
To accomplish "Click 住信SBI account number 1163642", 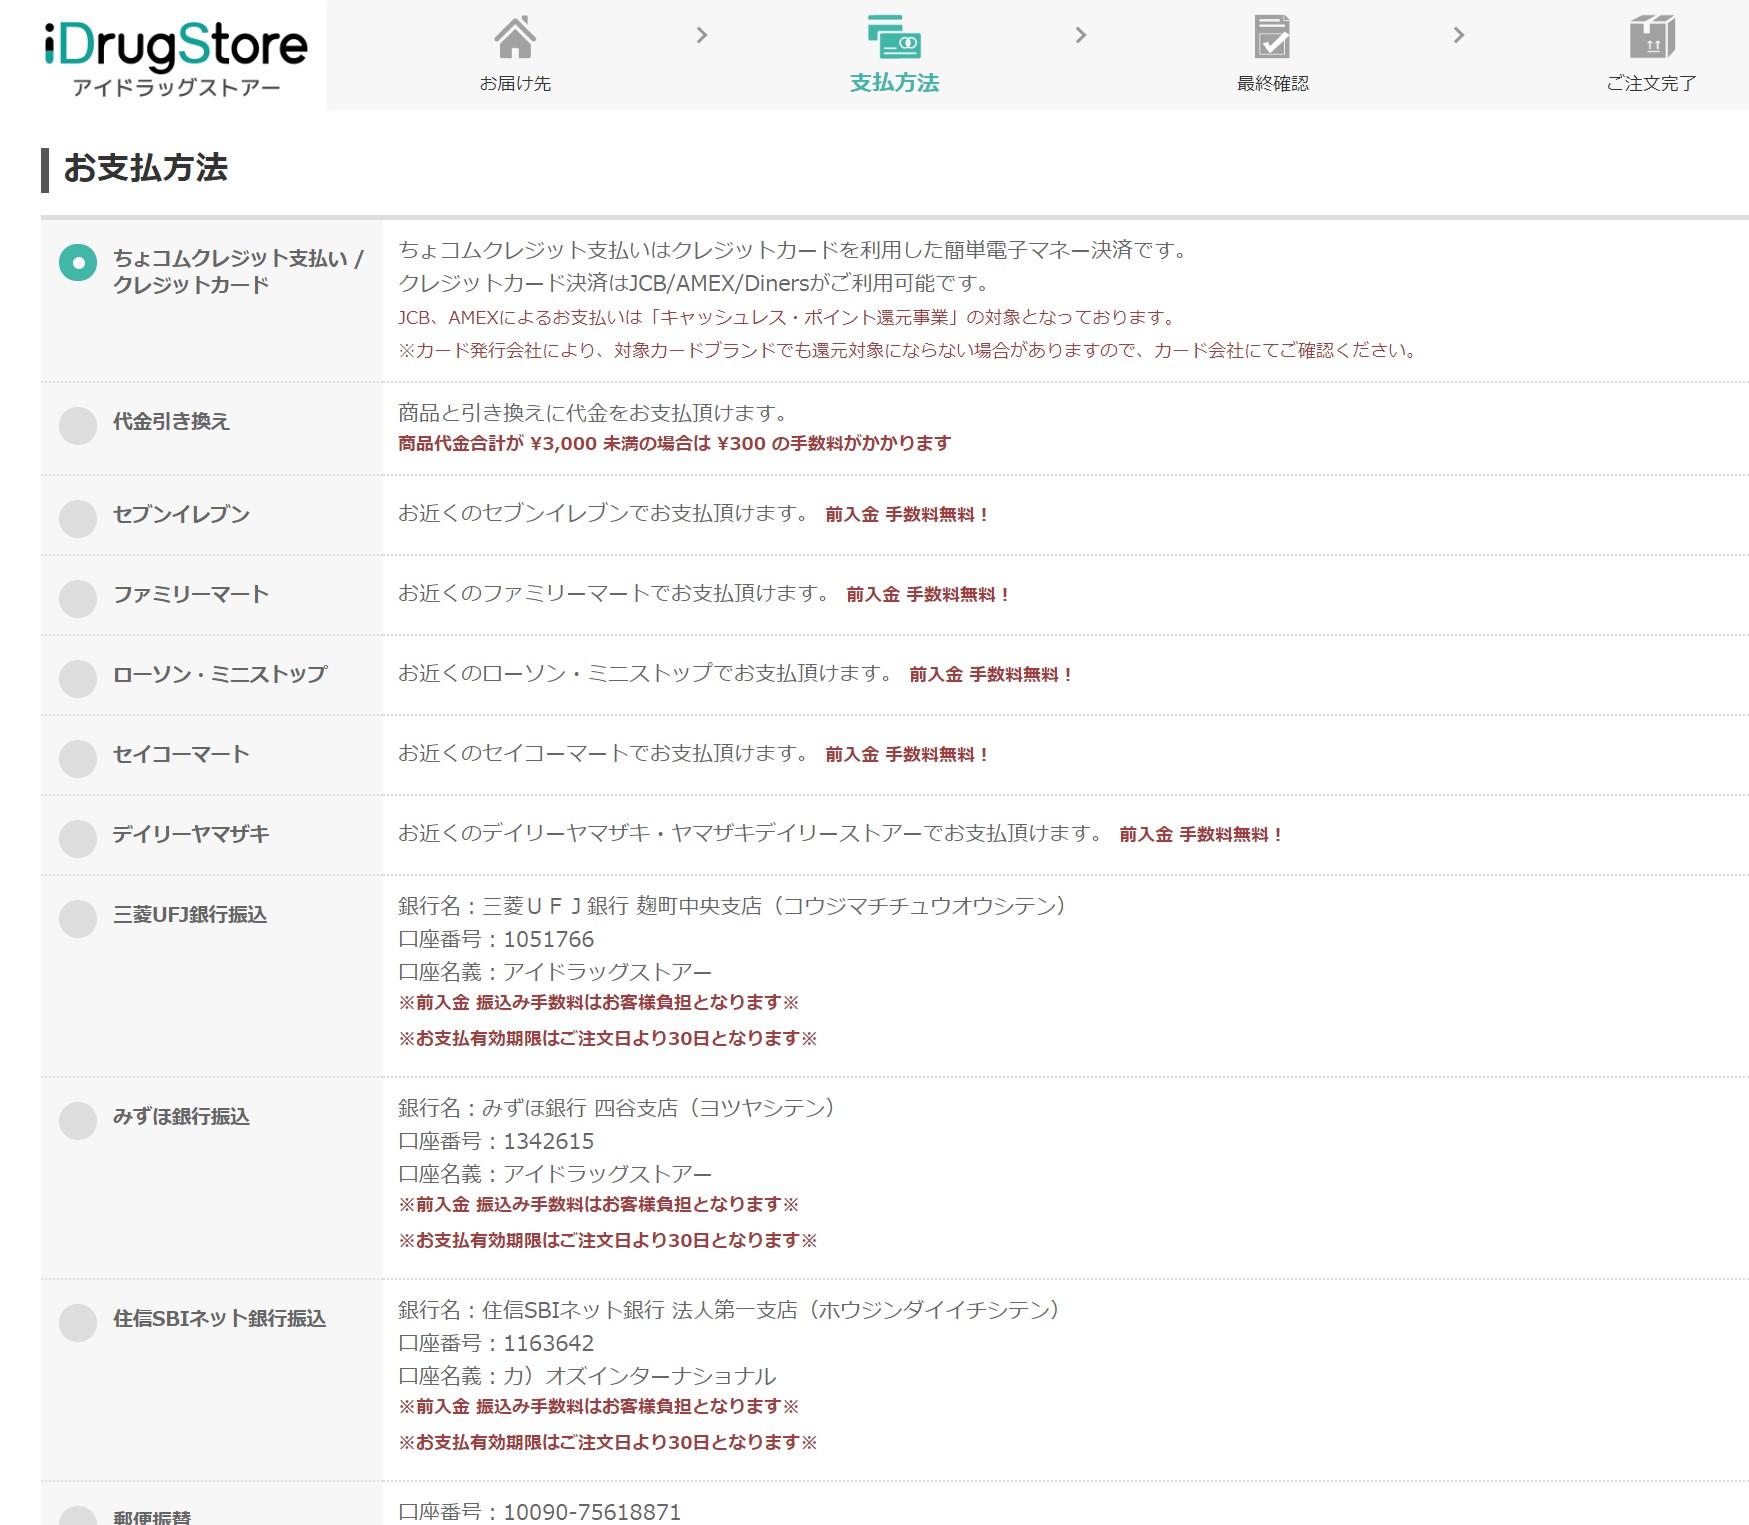I will (x=549, y=1344).
